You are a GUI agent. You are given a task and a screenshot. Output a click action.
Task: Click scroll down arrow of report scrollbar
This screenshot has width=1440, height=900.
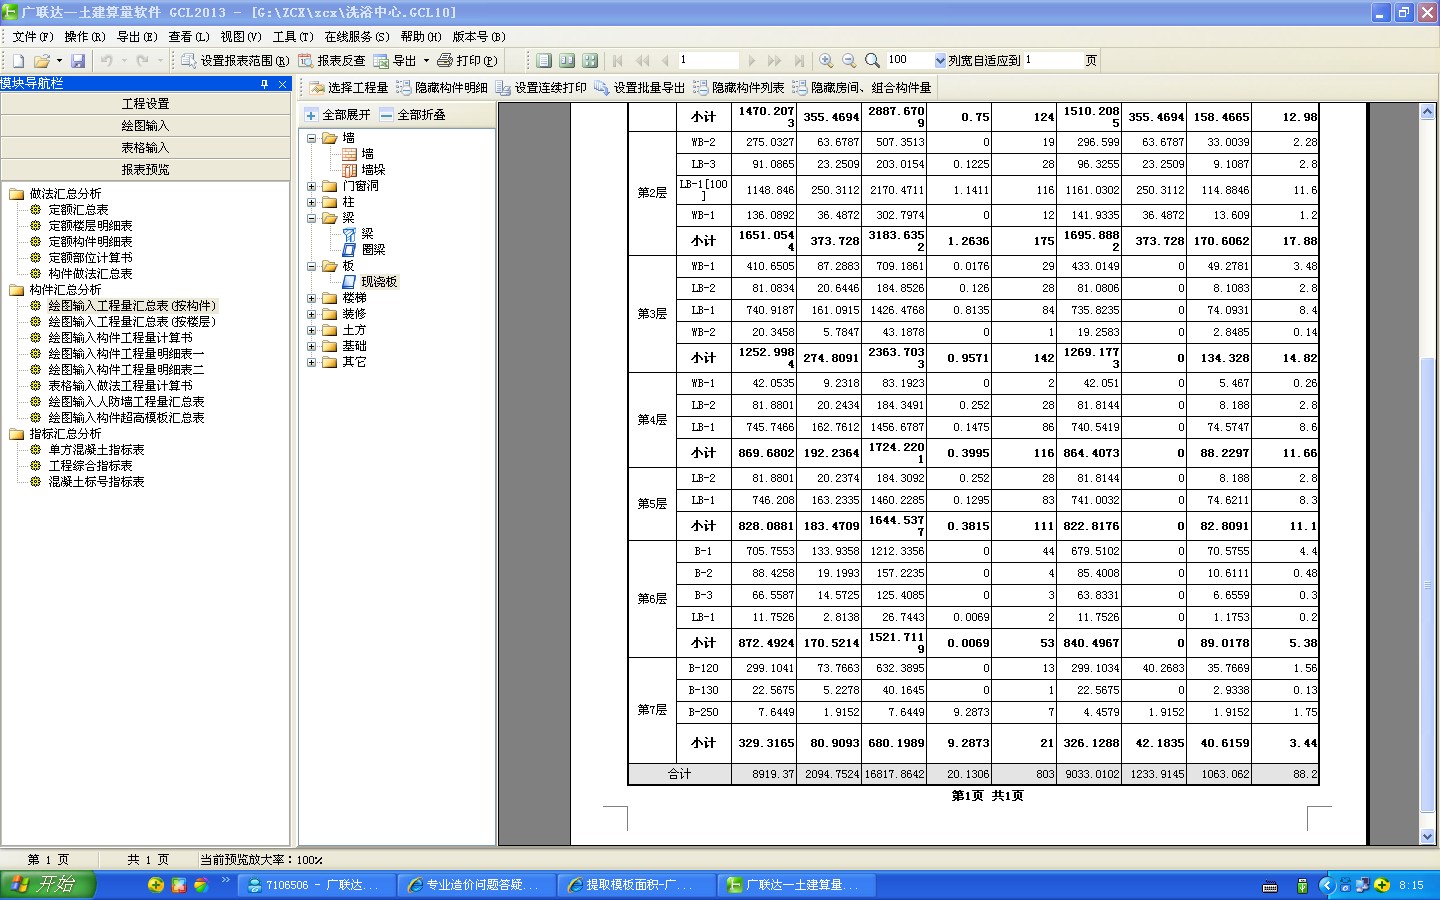pos(1428,837)
